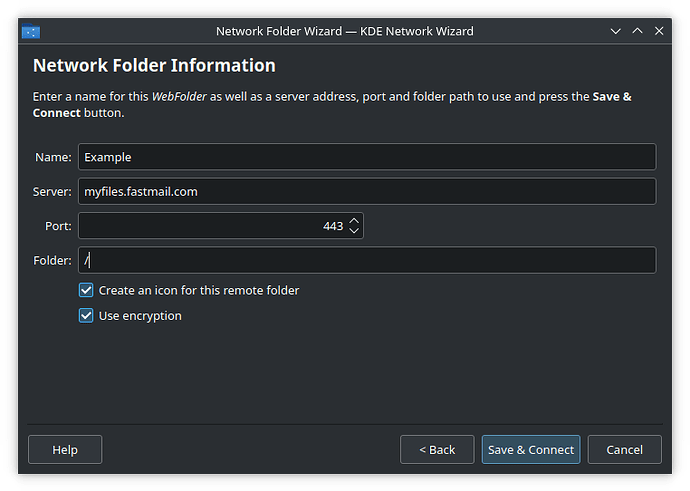Disable the 'Use encryption' checkbox

point(86,316)
